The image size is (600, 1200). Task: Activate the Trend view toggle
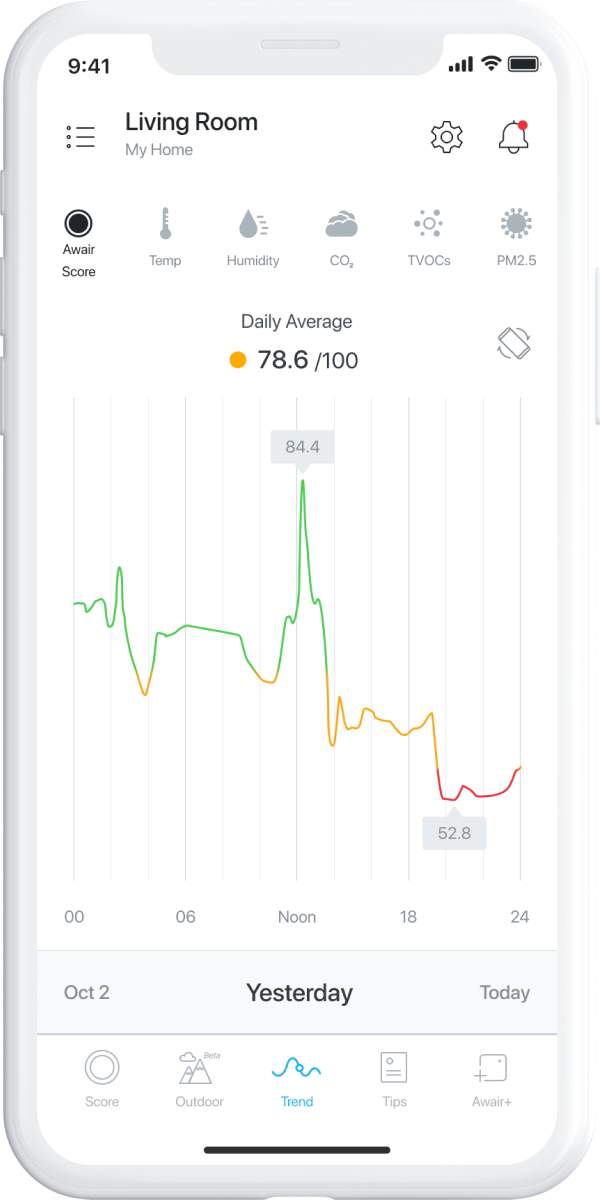click(296, 1078)
